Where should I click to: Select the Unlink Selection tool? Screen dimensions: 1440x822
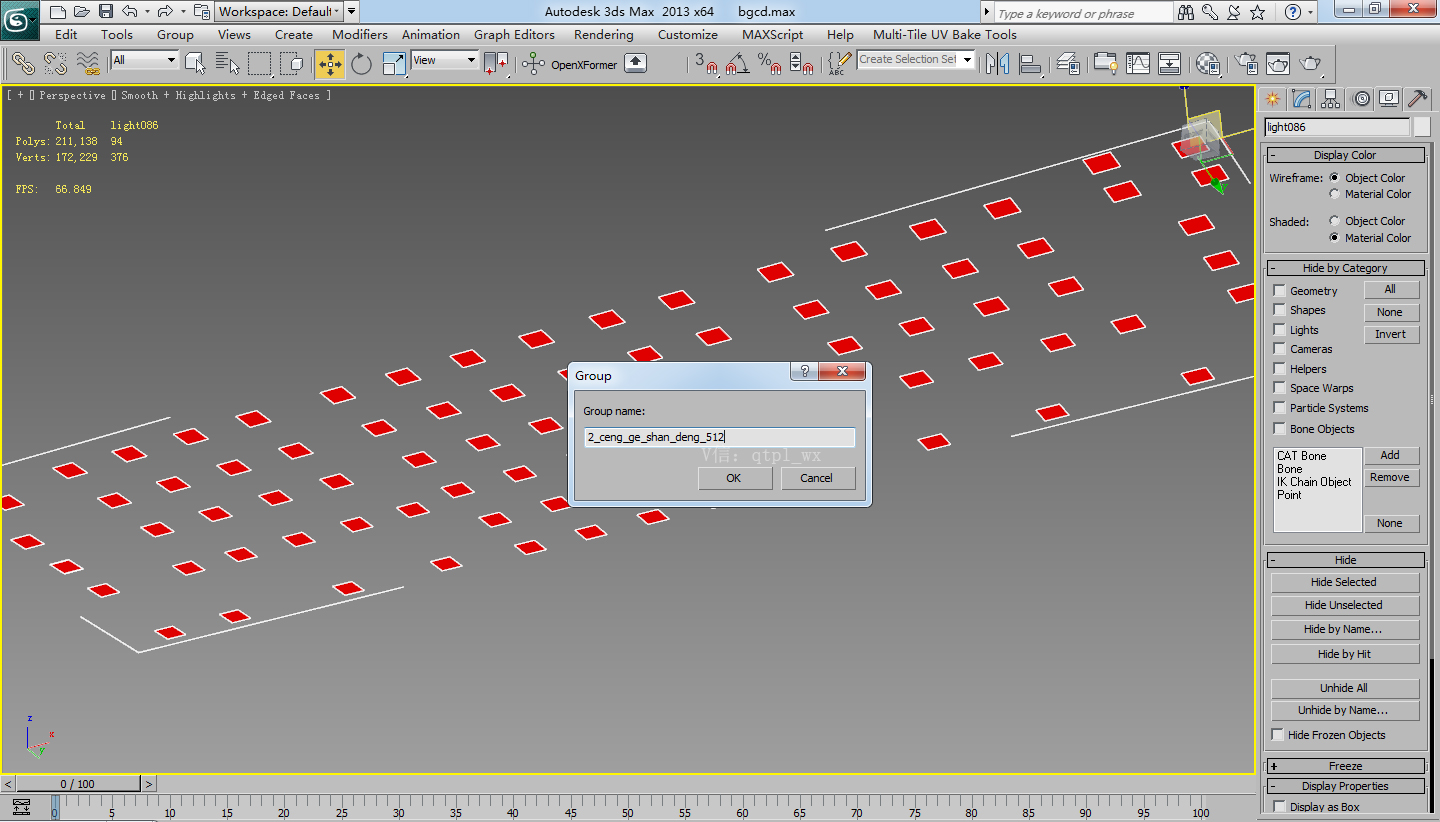tap(55, 64)
